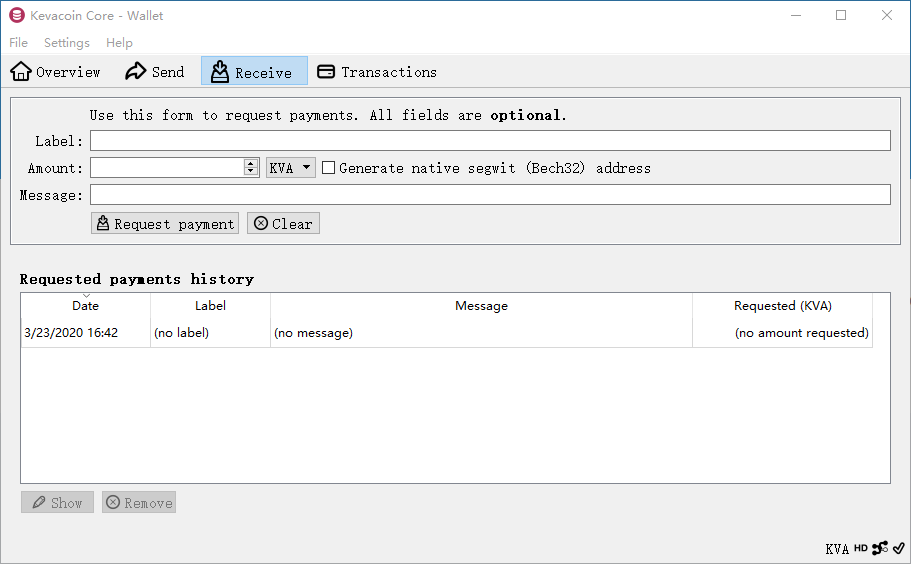Click the sync checkmark status icon
This screenshot has width=911, height=564.
899,548
